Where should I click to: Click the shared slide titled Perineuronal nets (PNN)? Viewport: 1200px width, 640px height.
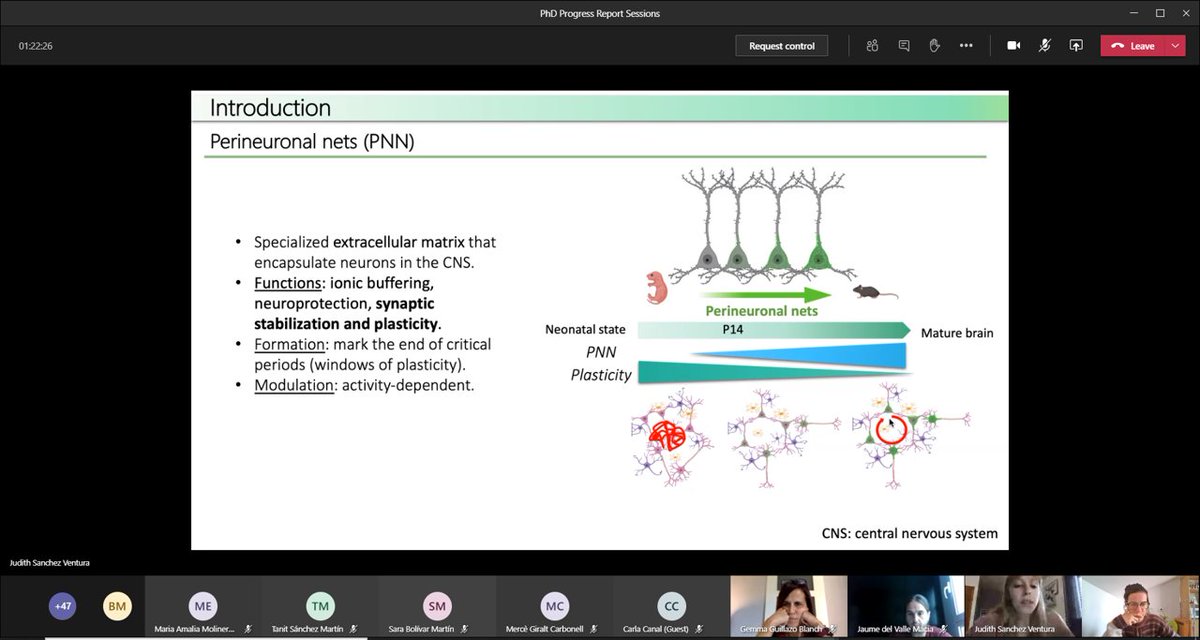(x=599, y=320)
